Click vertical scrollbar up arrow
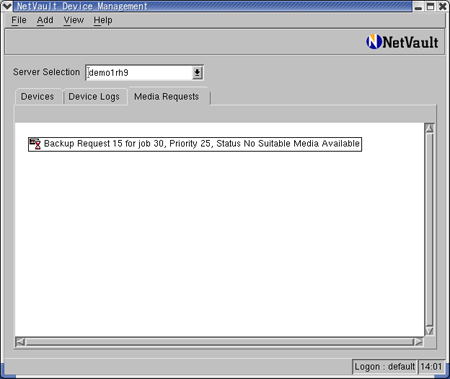This screenshot has height=379, width=450. (429, 128)
